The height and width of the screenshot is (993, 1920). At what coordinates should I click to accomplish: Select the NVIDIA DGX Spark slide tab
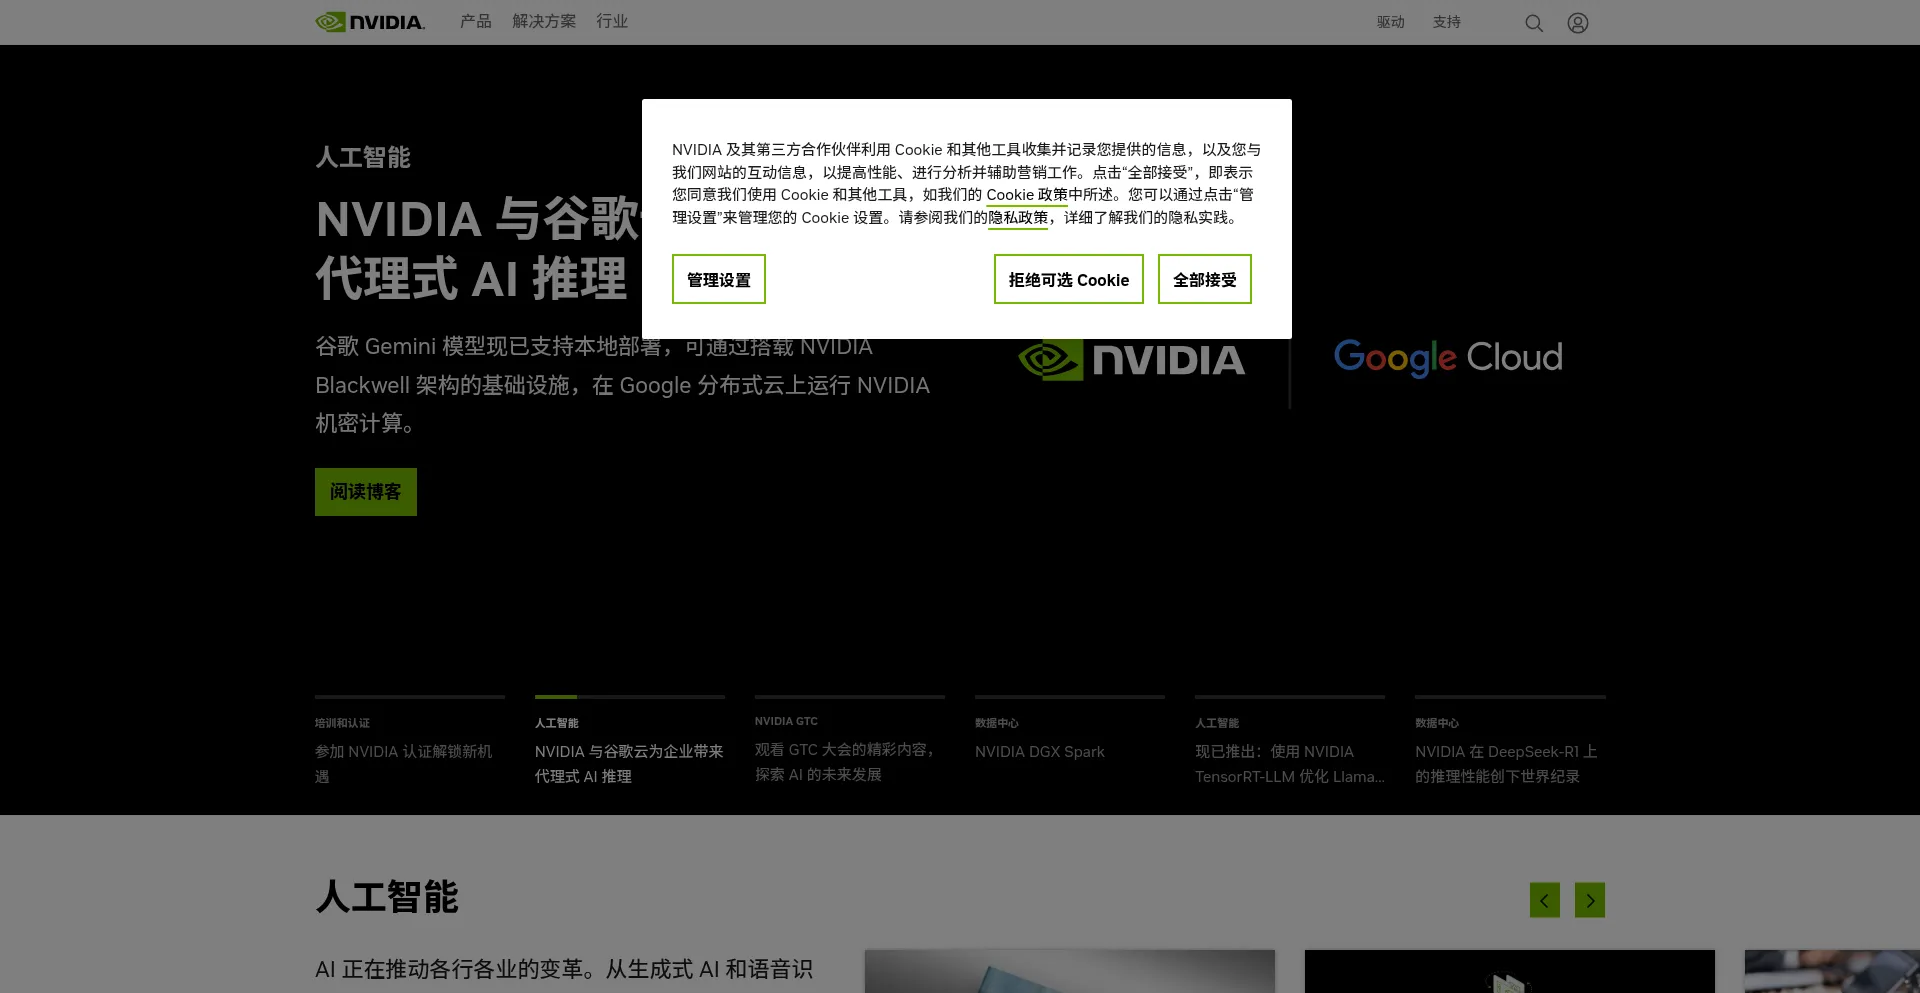pos(1040,752)
